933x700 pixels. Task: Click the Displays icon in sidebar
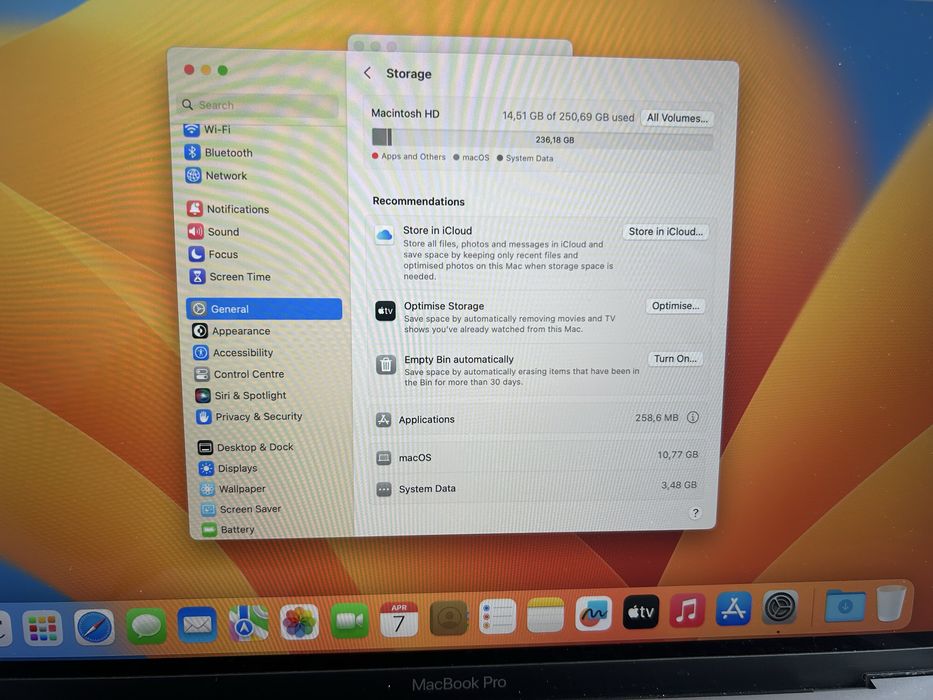point(206,468)
